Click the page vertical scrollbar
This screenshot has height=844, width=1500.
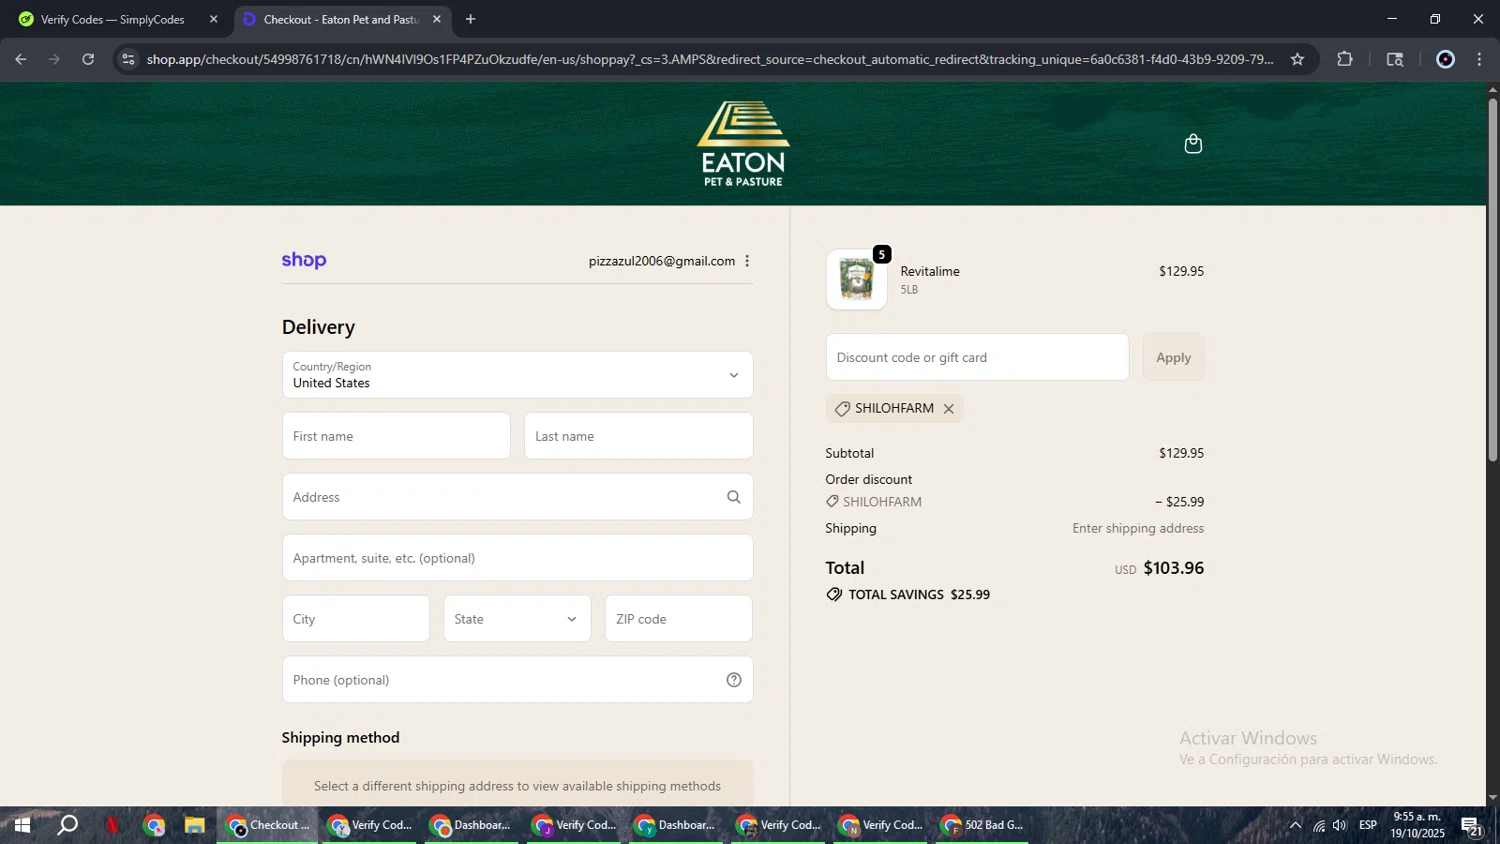tap(1492, 280)
